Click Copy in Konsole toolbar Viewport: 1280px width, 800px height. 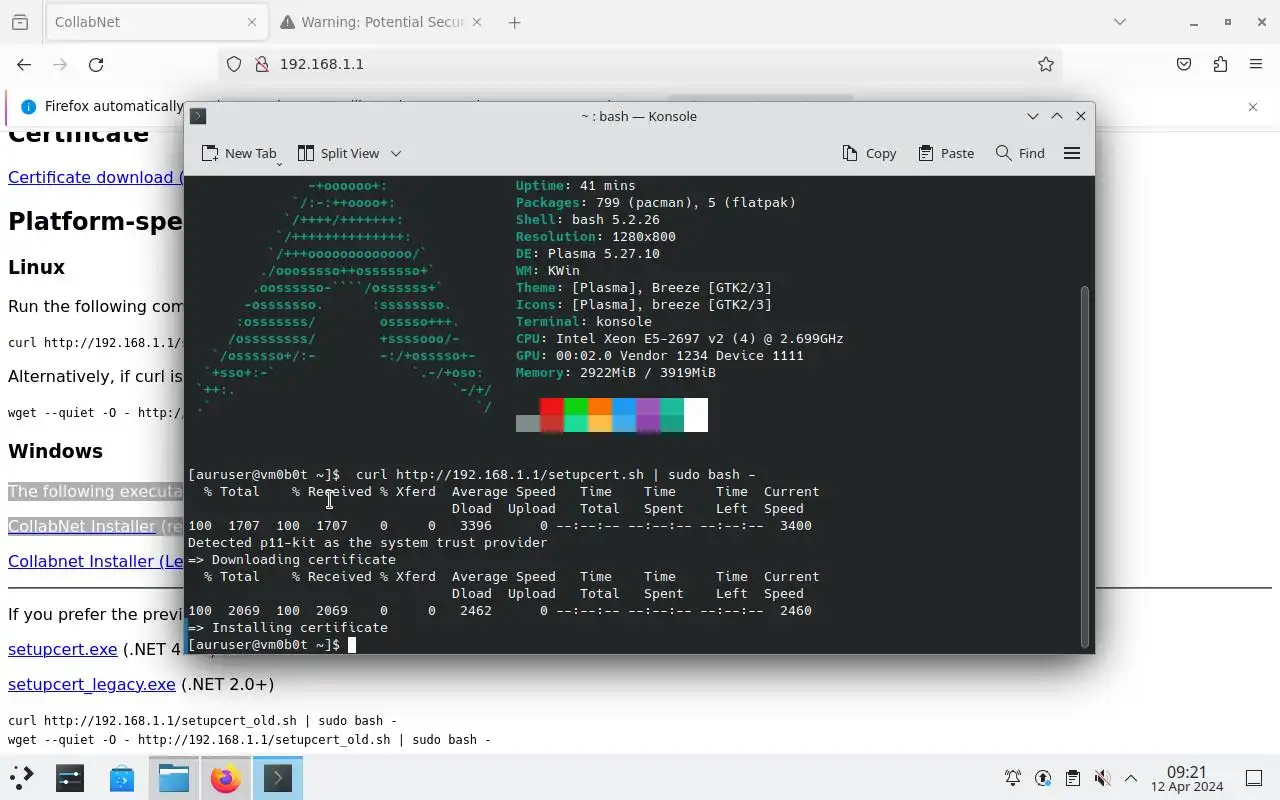point(869,153)
